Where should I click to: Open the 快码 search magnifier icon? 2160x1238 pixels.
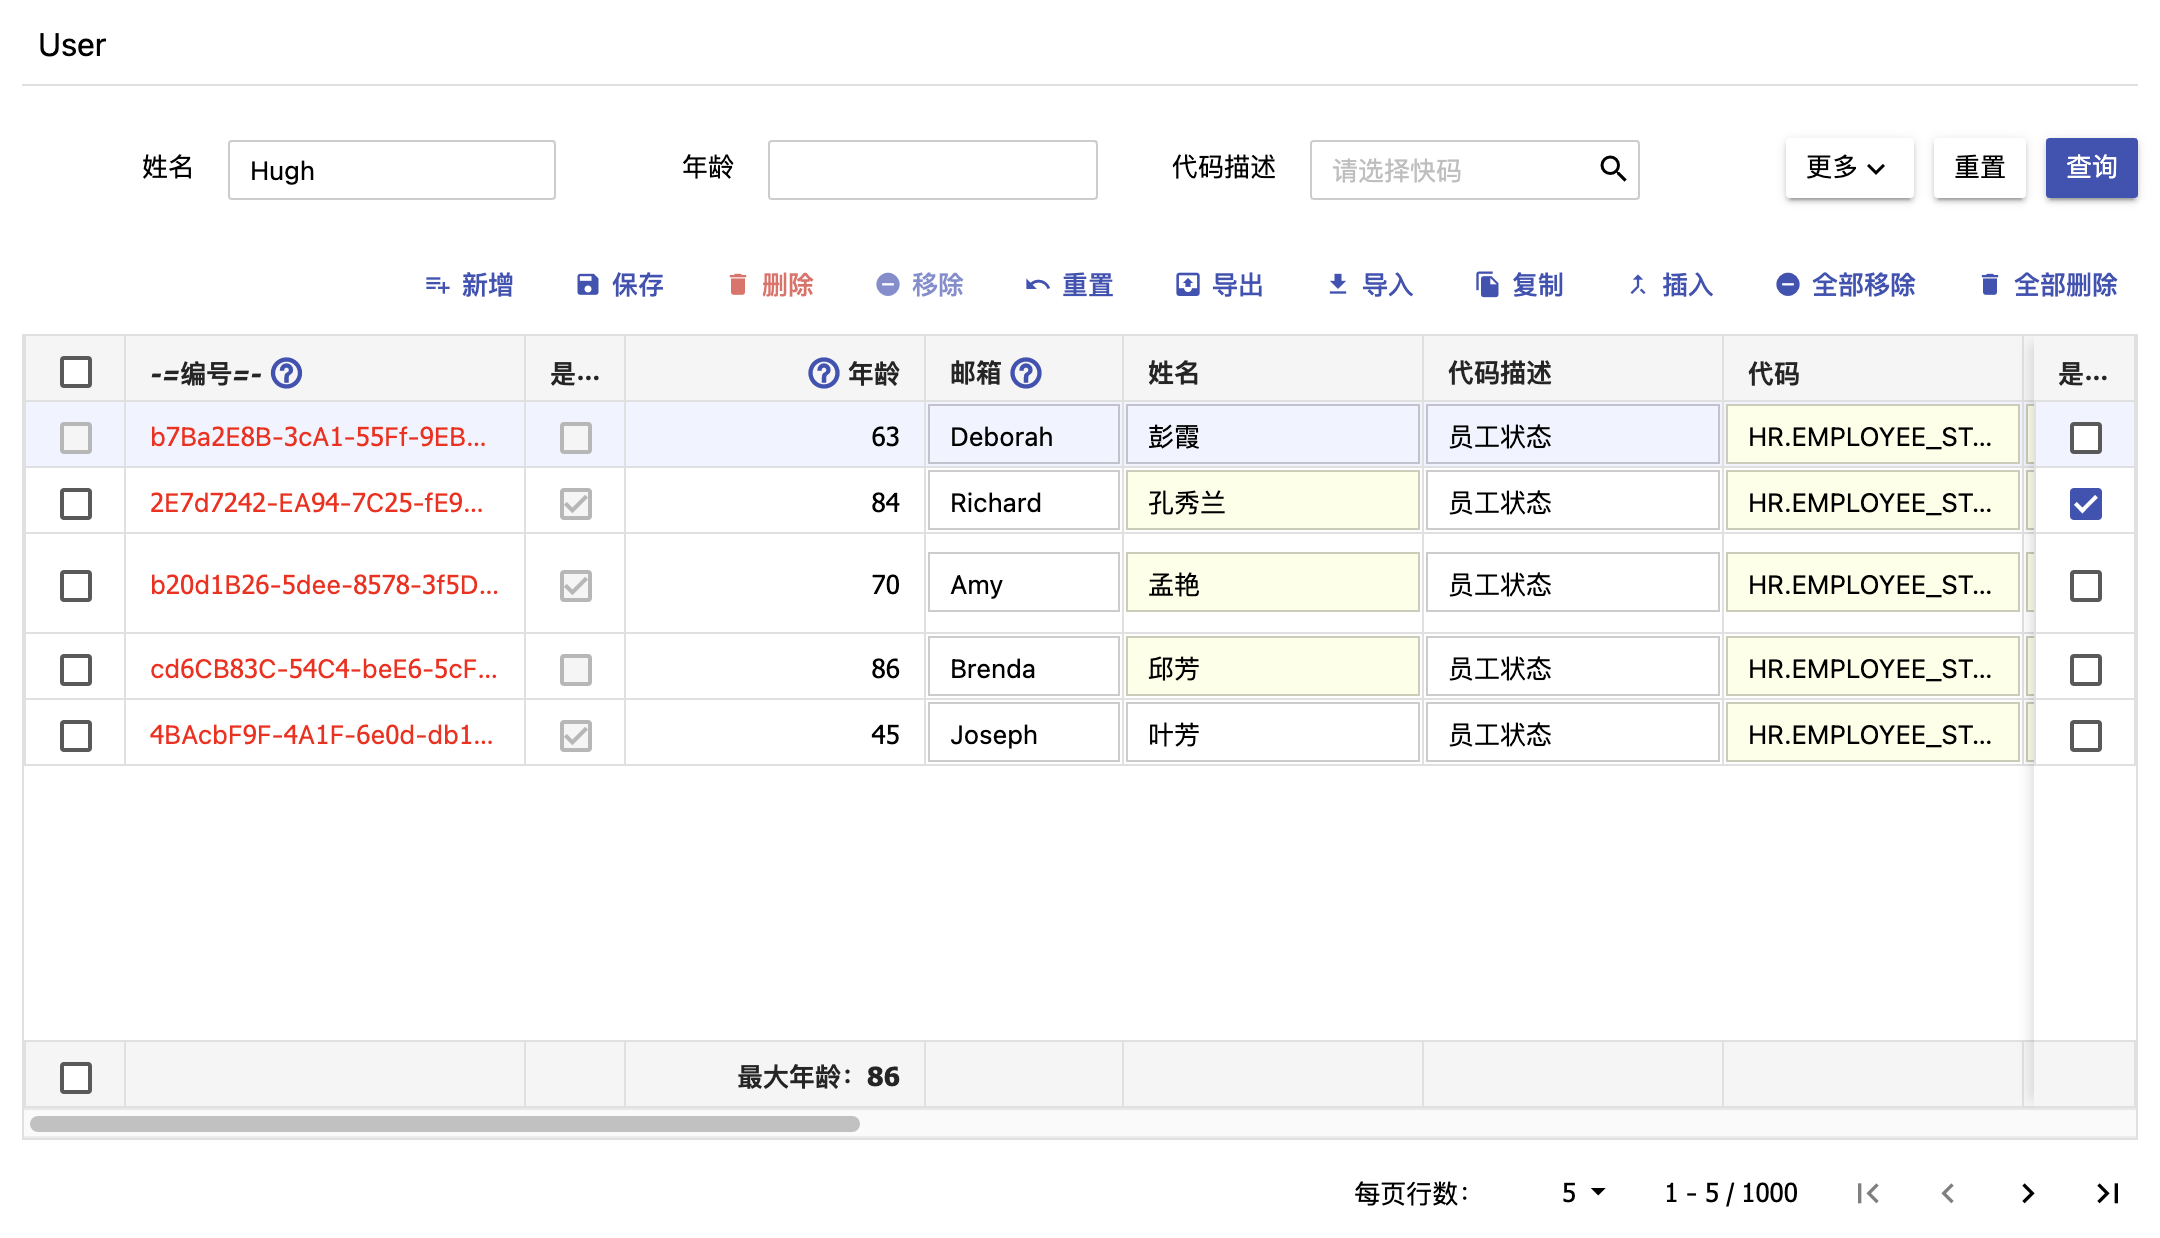tap(1613, 169)
